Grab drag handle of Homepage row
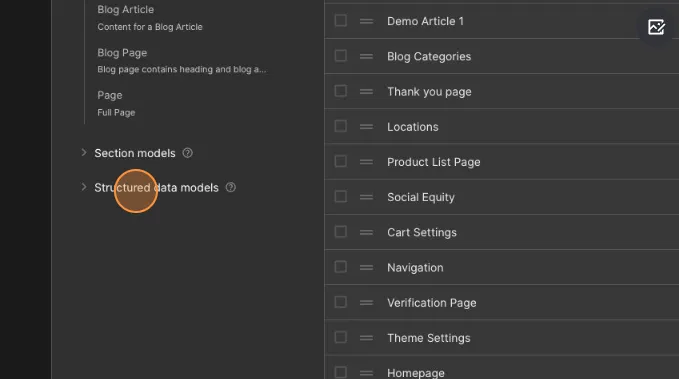This screenshot has height=379, width=679. tap(366, 373)
